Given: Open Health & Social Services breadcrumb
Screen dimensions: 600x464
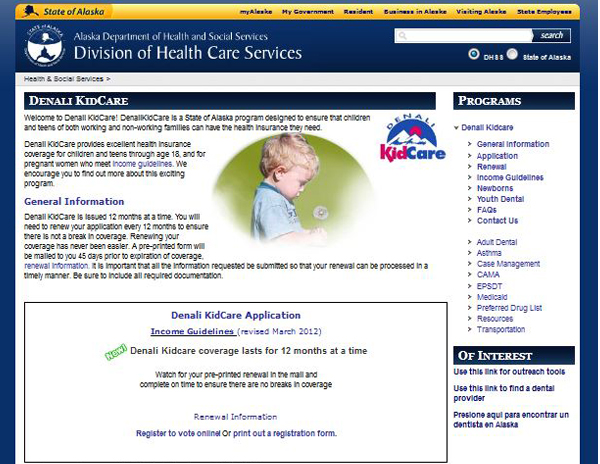Looking at the screenshot, I should click(x=64, y=79).
